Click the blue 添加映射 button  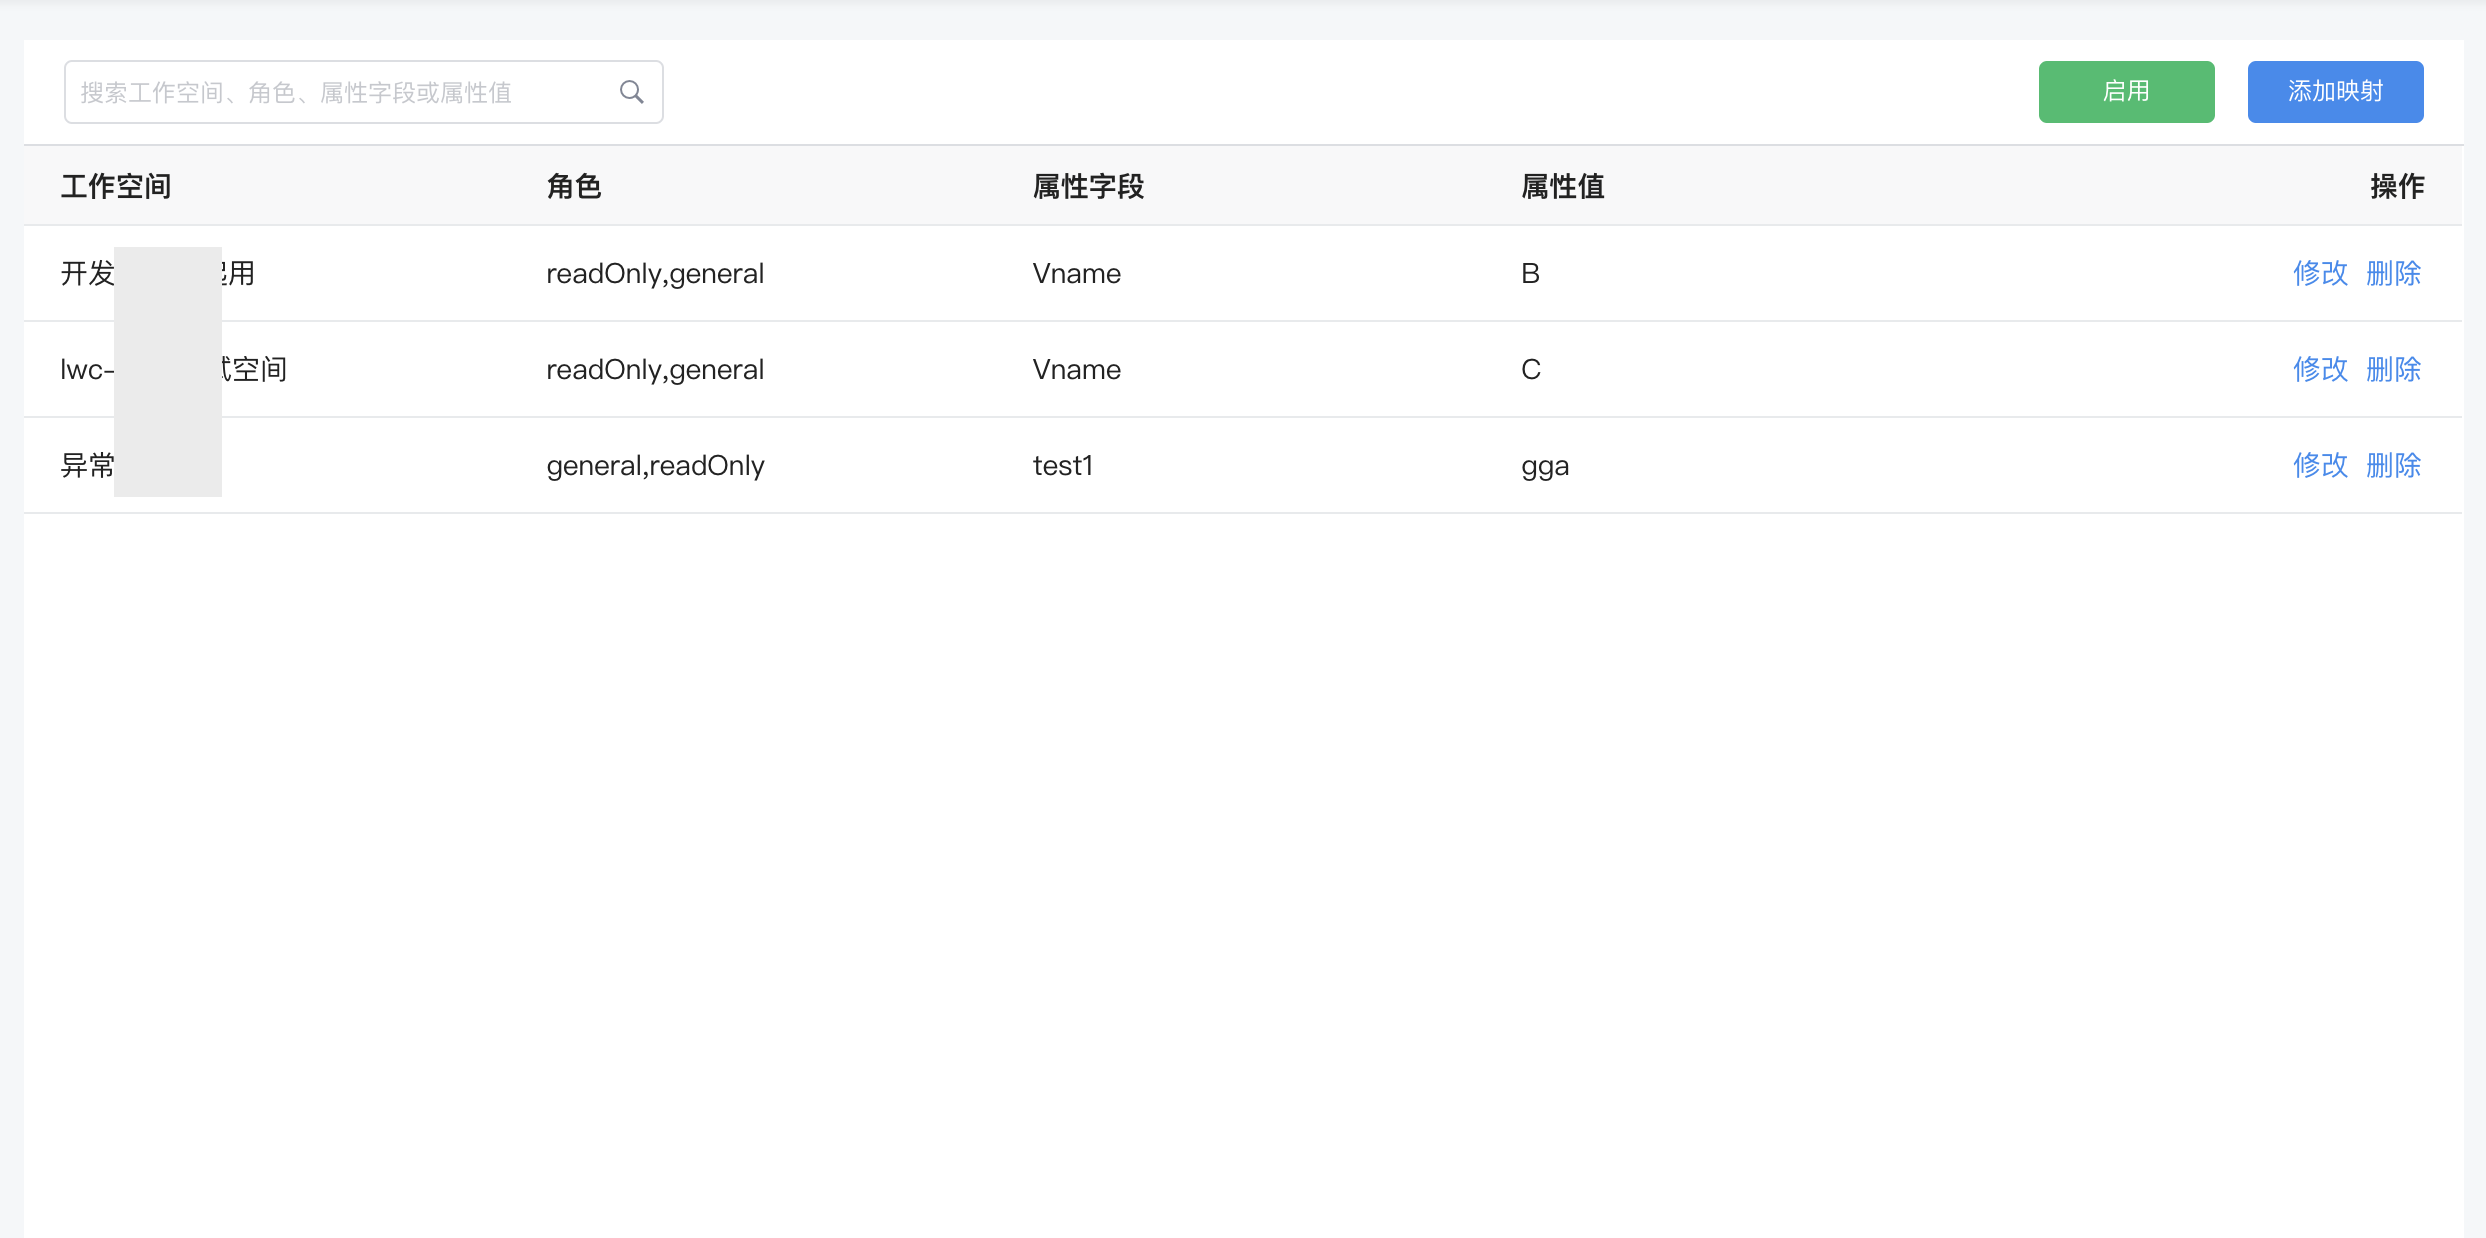tap(2335, 92)
